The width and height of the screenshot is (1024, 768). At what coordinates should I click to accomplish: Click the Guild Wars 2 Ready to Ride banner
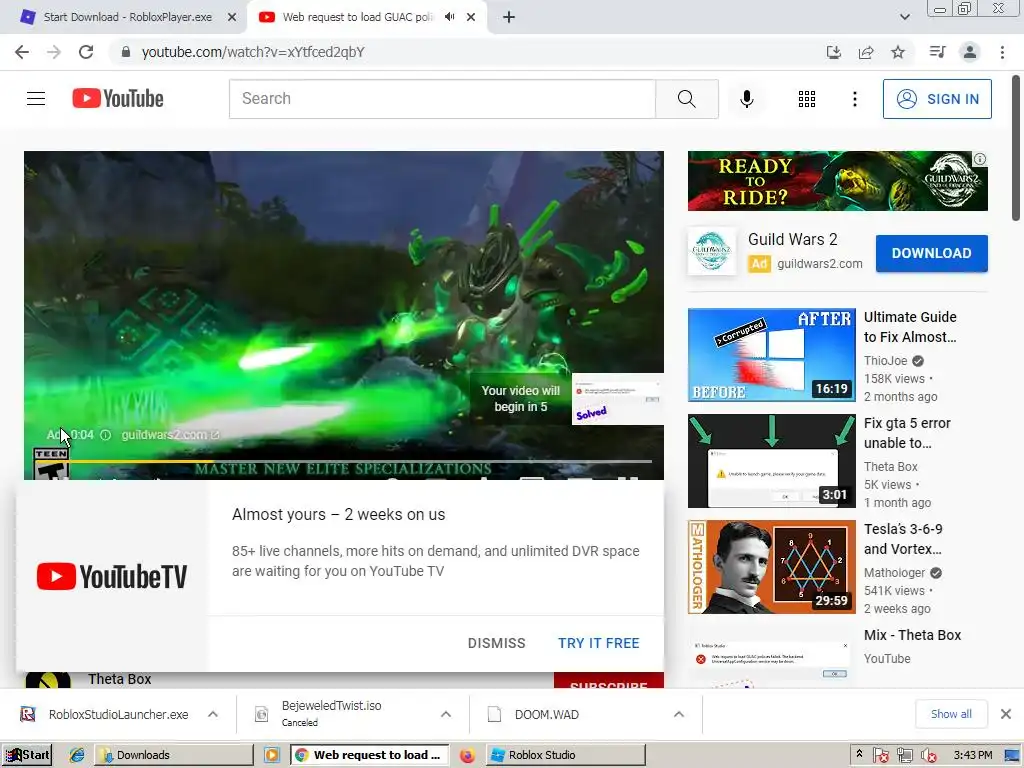point(837,181)
